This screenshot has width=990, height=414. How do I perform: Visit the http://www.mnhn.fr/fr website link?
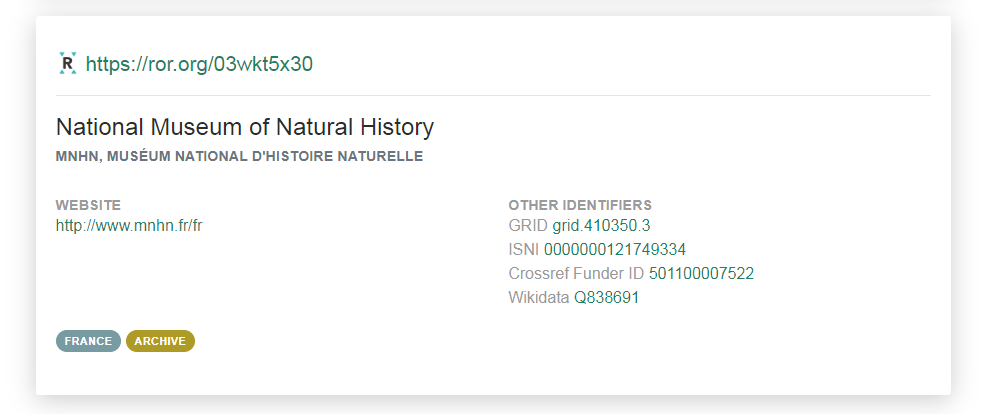pyautogui.click(x=129, y=225)
